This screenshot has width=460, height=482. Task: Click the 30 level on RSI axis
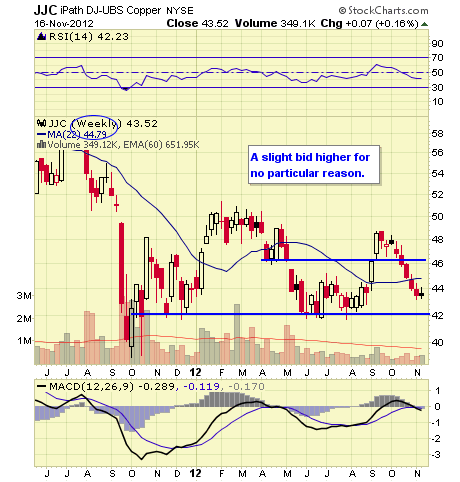pyautogui.click(x=437, y=87)
